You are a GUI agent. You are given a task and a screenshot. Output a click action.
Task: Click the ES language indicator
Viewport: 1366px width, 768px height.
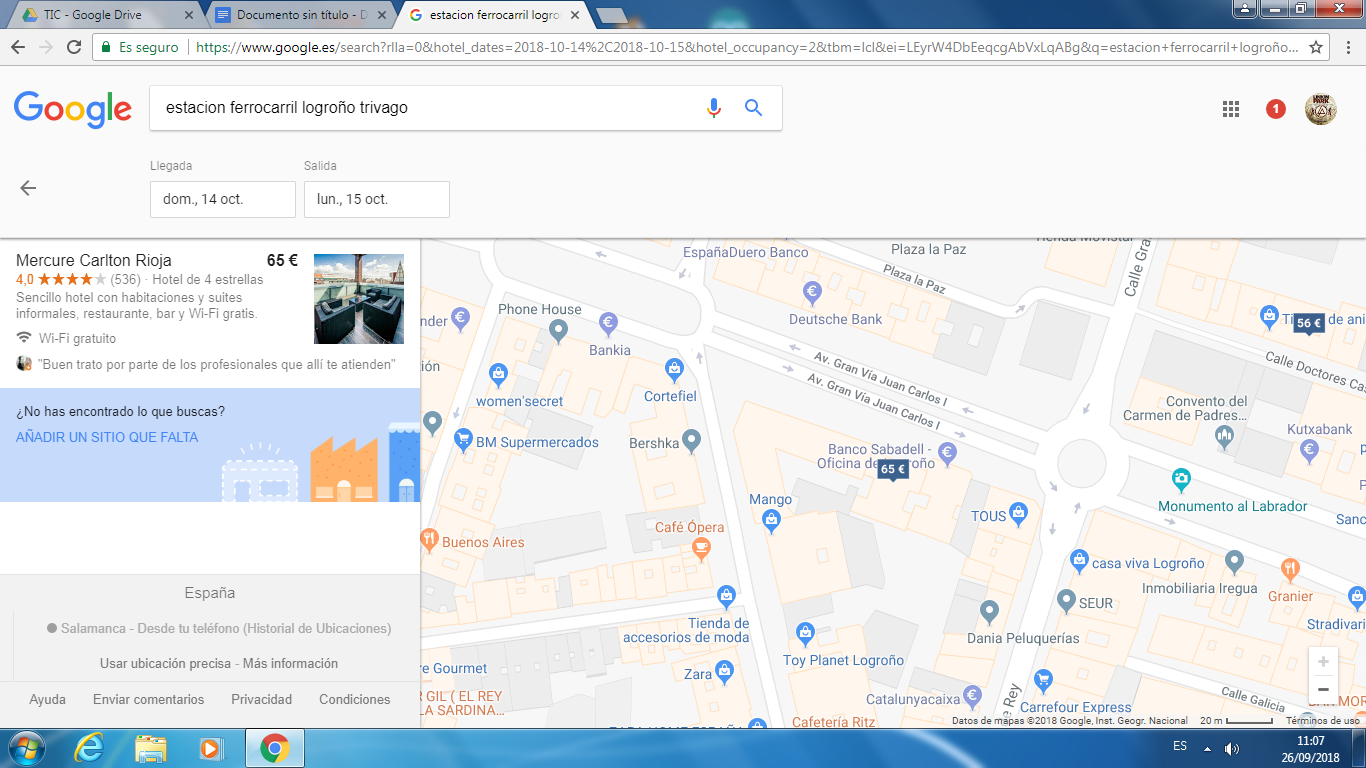click(1180, 747)
